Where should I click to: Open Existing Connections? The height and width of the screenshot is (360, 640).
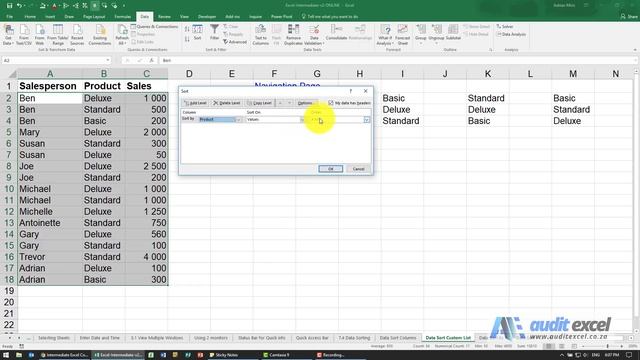pos(100,35)
